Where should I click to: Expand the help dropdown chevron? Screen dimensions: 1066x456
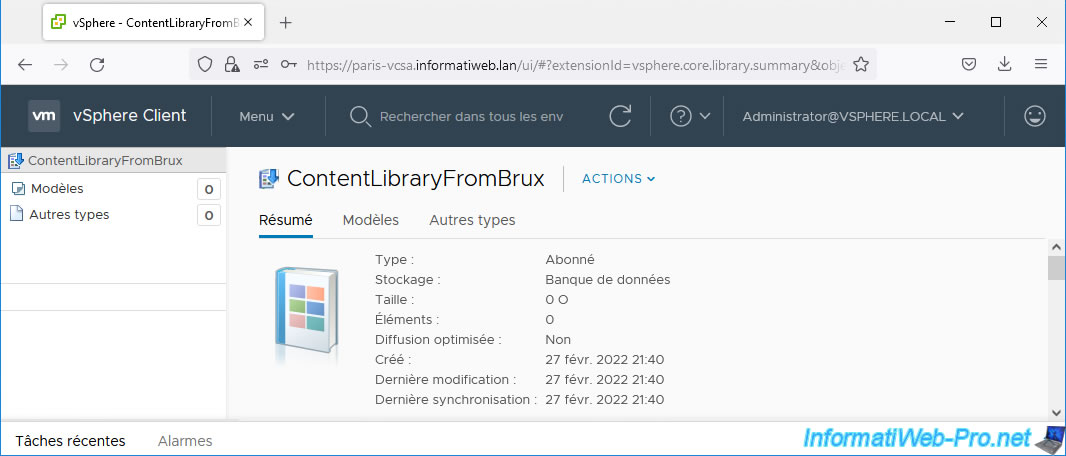pyautogui.click(x=704, y=116)
